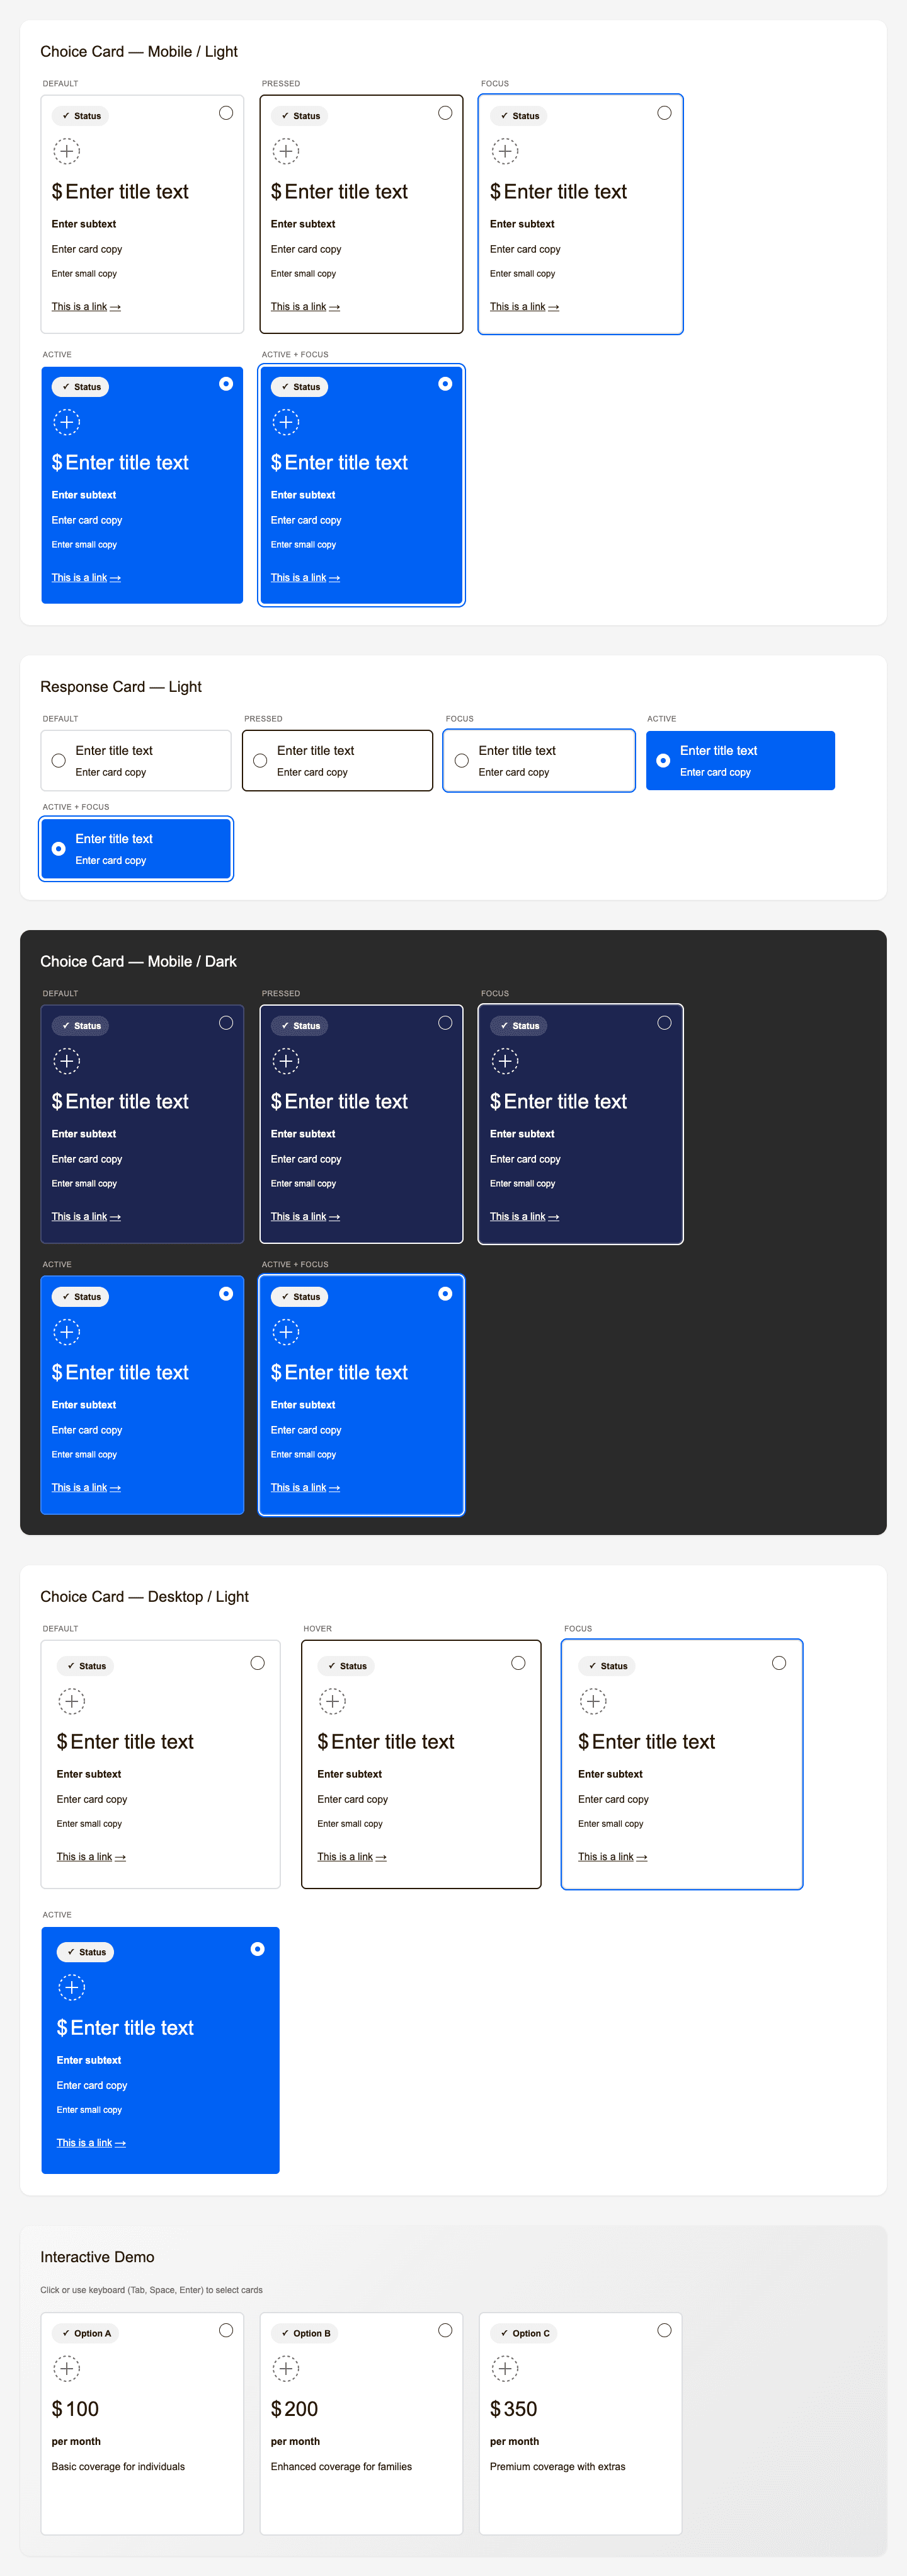Choose the Option C radio button

(x=664, y=2331)
